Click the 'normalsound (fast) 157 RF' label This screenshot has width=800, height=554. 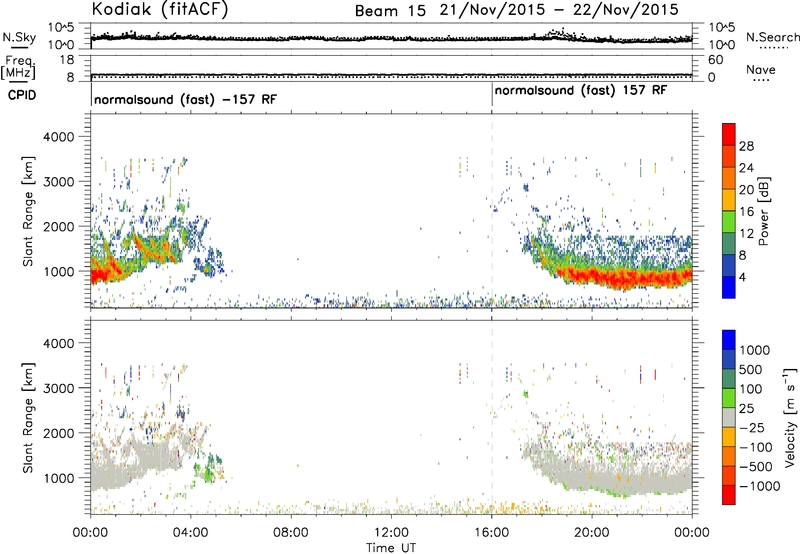click(x=581, y=91)
